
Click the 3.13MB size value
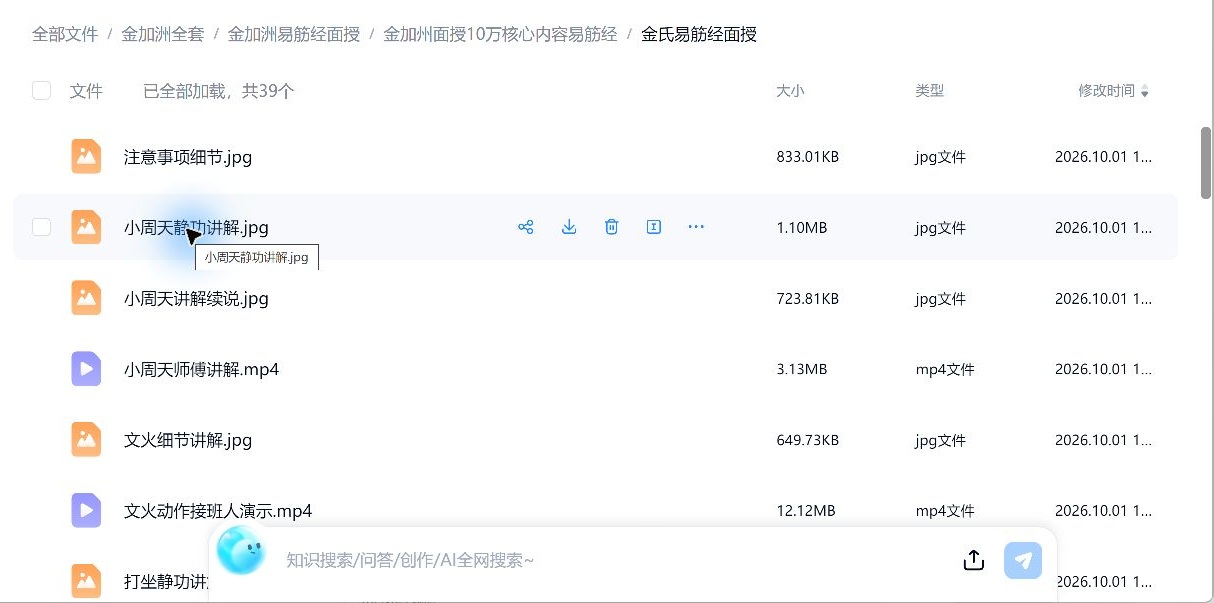click(802, 370)
